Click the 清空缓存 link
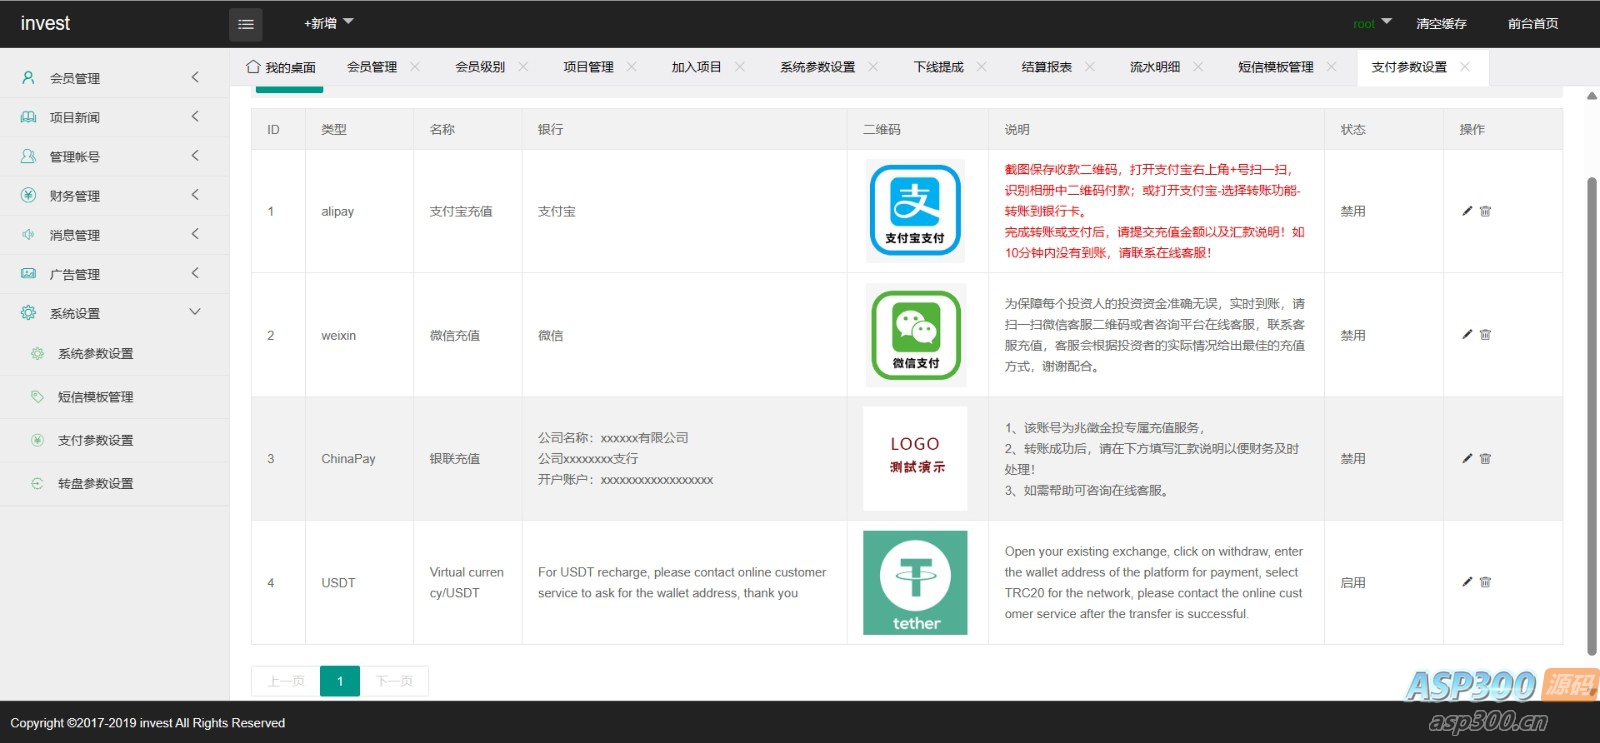Viewport: 1600px width, 743px height. pos(1441,24)
